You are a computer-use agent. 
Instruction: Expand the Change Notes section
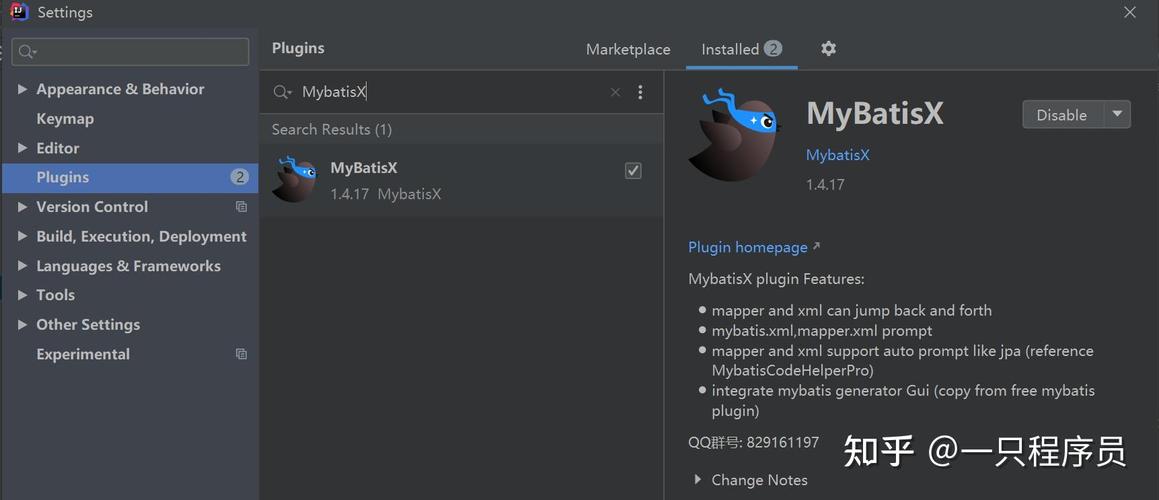pyautogui.click(x=697, y=480)
